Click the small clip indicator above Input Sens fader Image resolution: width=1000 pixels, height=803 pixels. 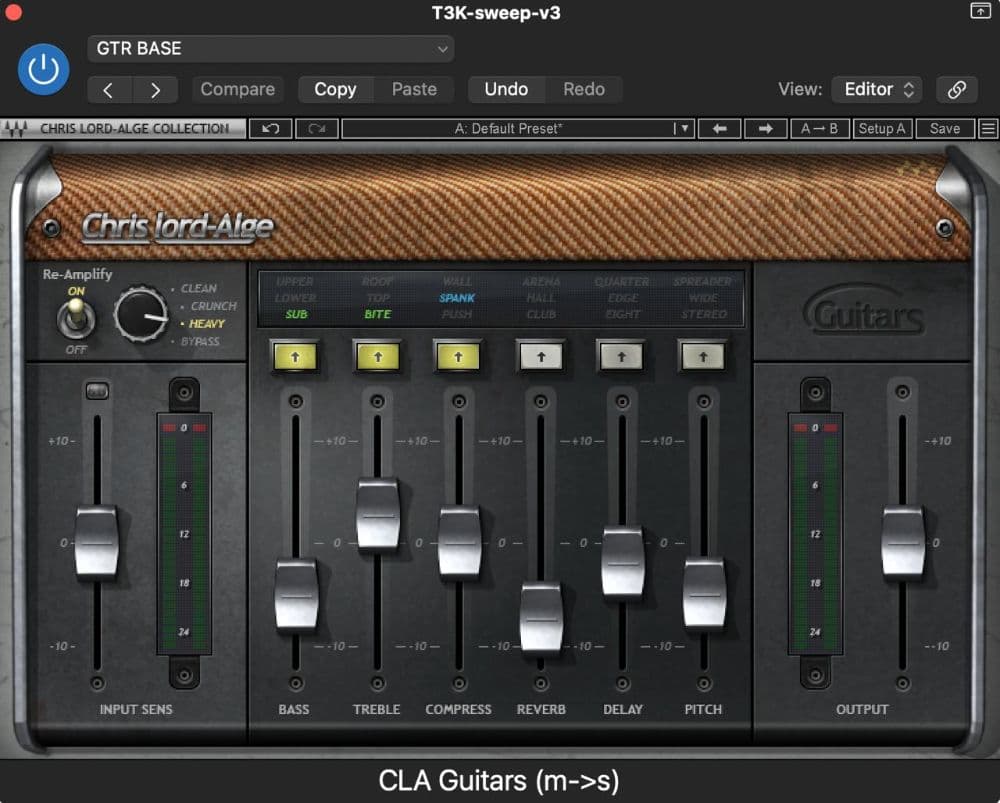(97, 390)
